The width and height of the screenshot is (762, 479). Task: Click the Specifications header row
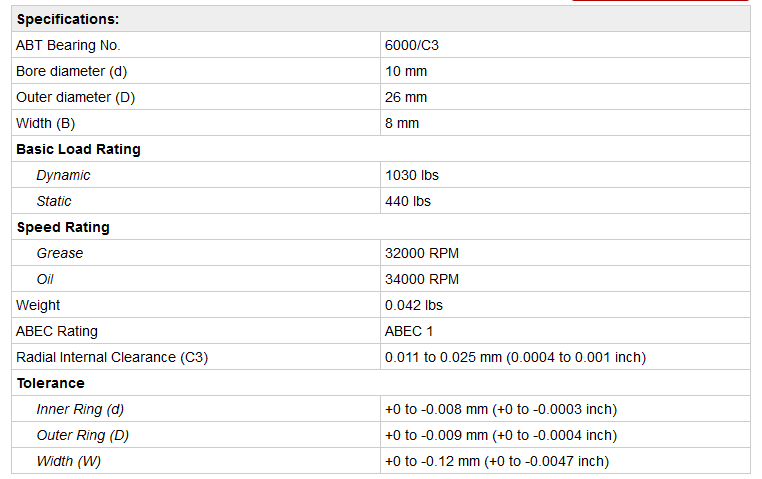pos(68,19)
